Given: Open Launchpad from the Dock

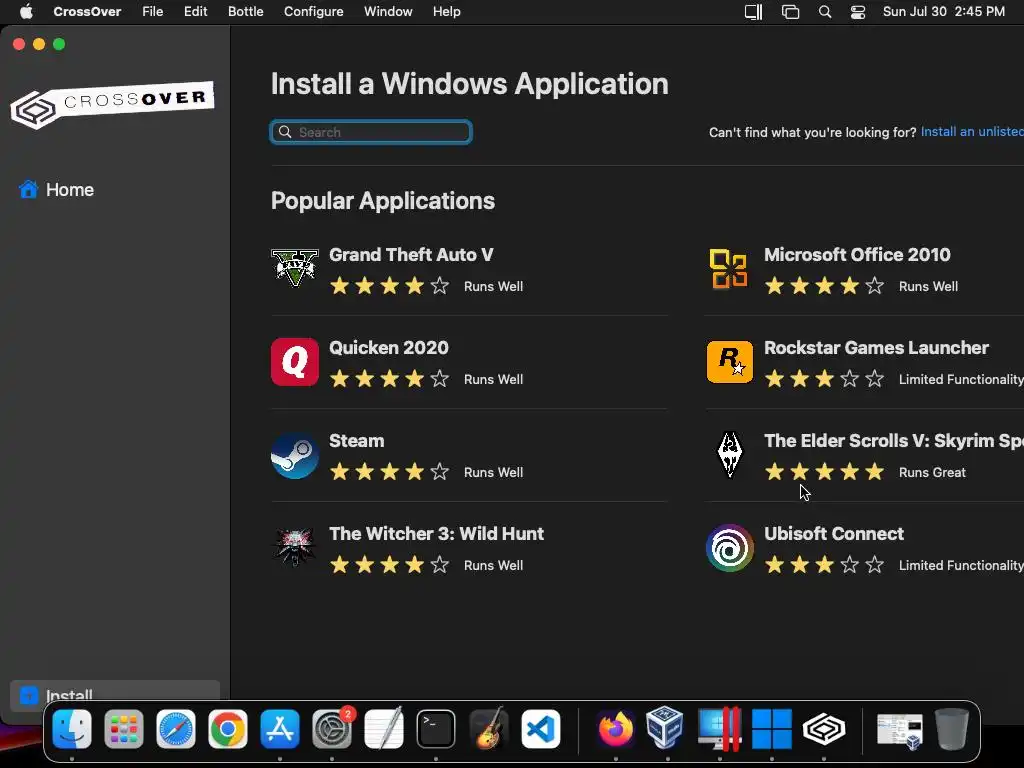Looking at the screenshot, I should pos(123,729).
